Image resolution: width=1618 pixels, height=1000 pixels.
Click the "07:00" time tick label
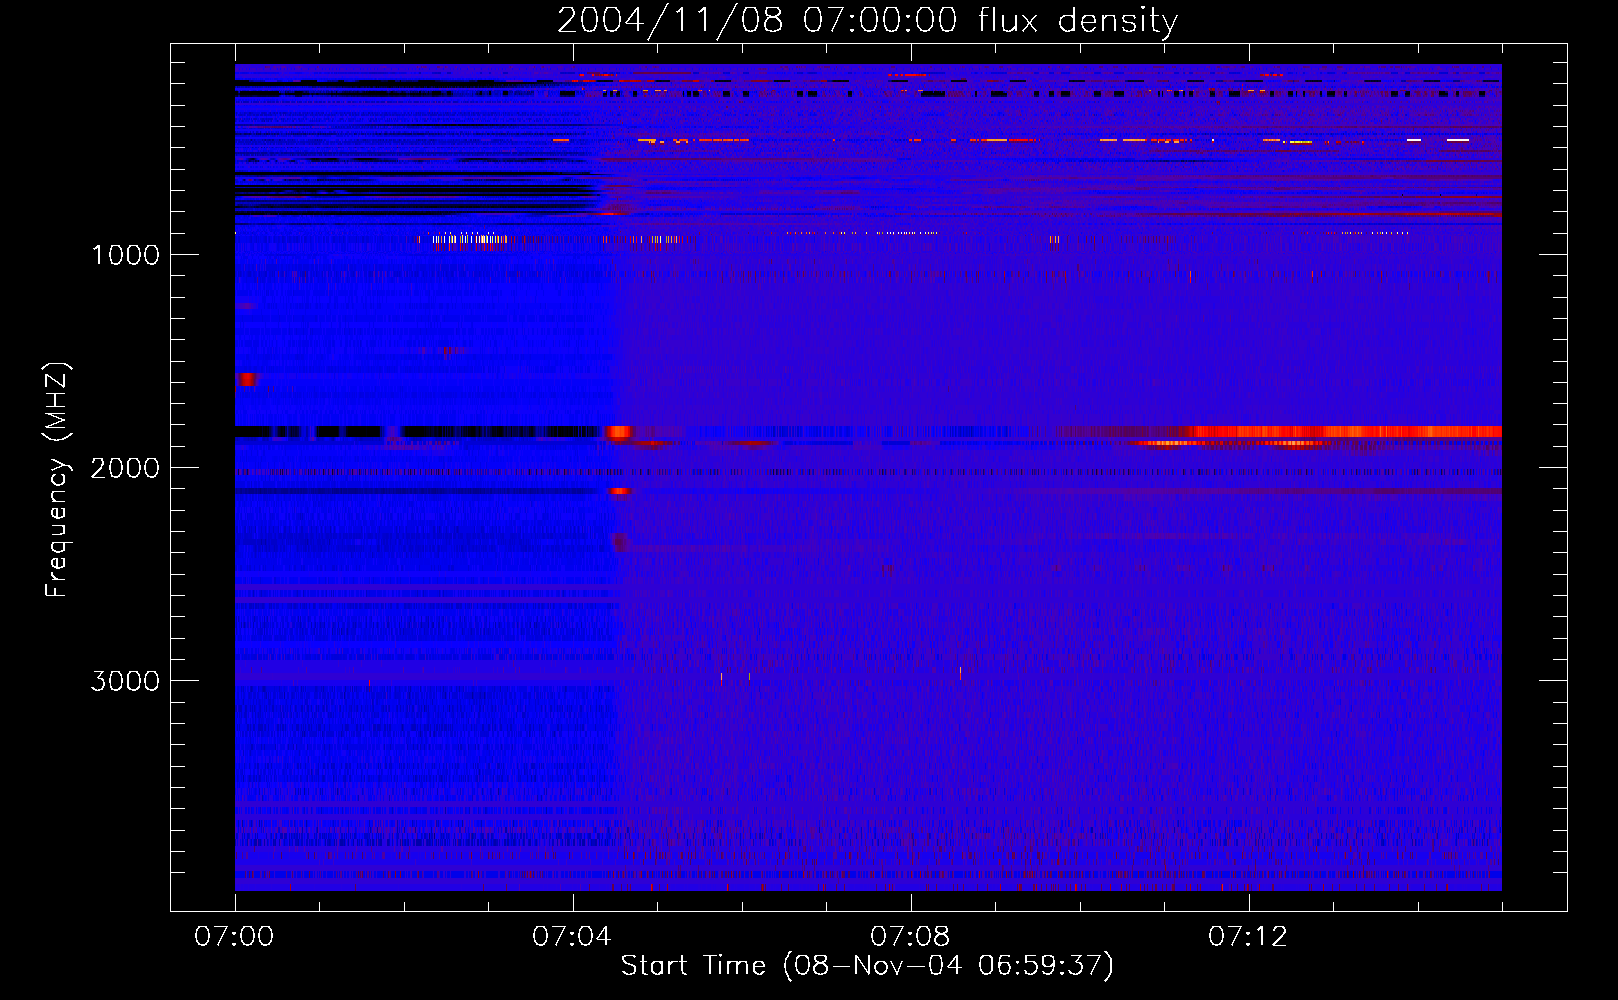[234, 937]
